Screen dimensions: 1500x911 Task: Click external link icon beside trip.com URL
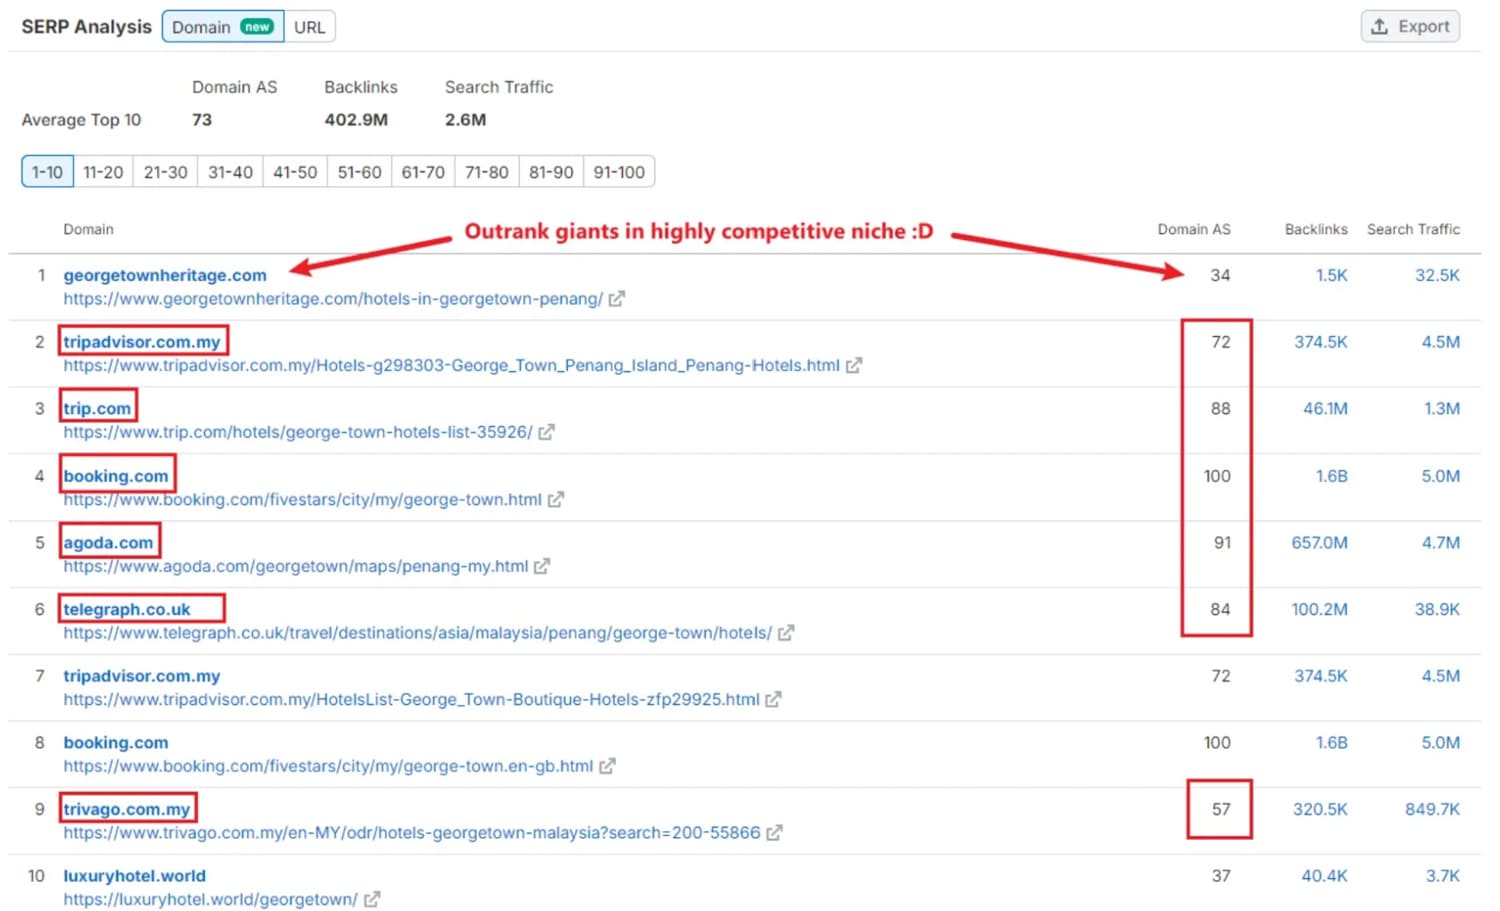546,433
